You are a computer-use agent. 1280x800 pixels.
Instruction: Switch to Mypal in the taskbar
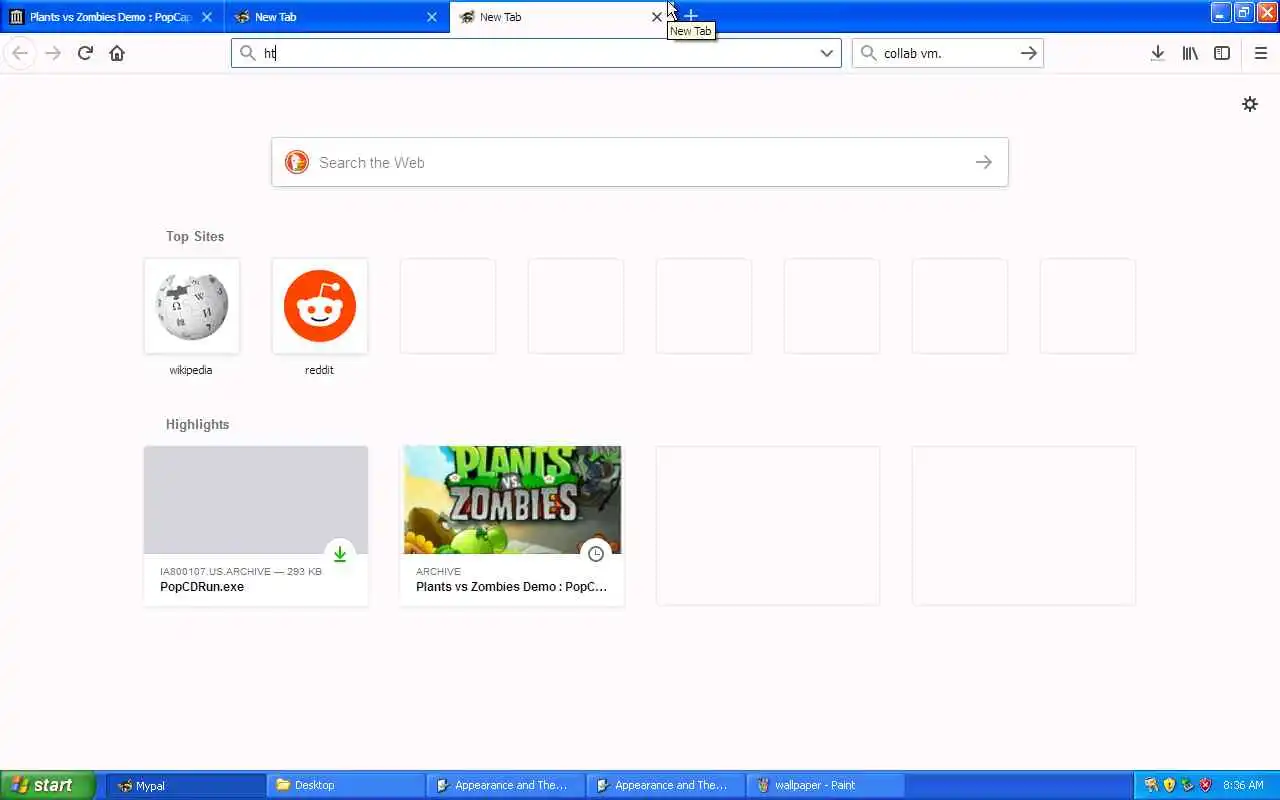[x=186, y=785]
